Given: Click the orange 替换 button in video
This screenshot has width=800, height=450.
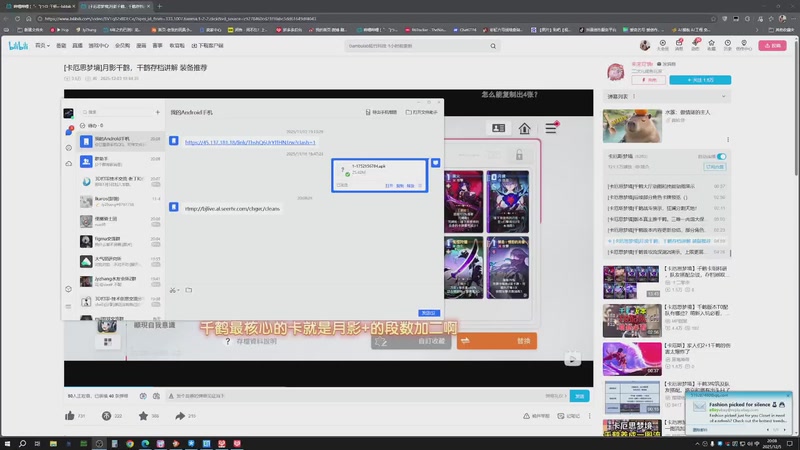Looking at the screenshot, I should 496,341.
